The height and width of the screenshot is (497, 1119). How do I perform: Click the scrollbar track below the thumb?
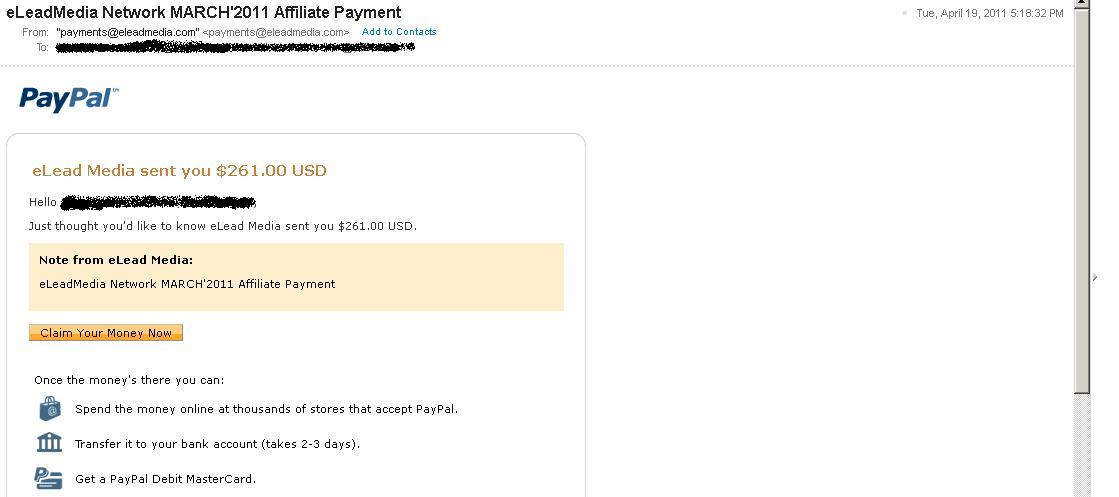[x=1082, y=445]
